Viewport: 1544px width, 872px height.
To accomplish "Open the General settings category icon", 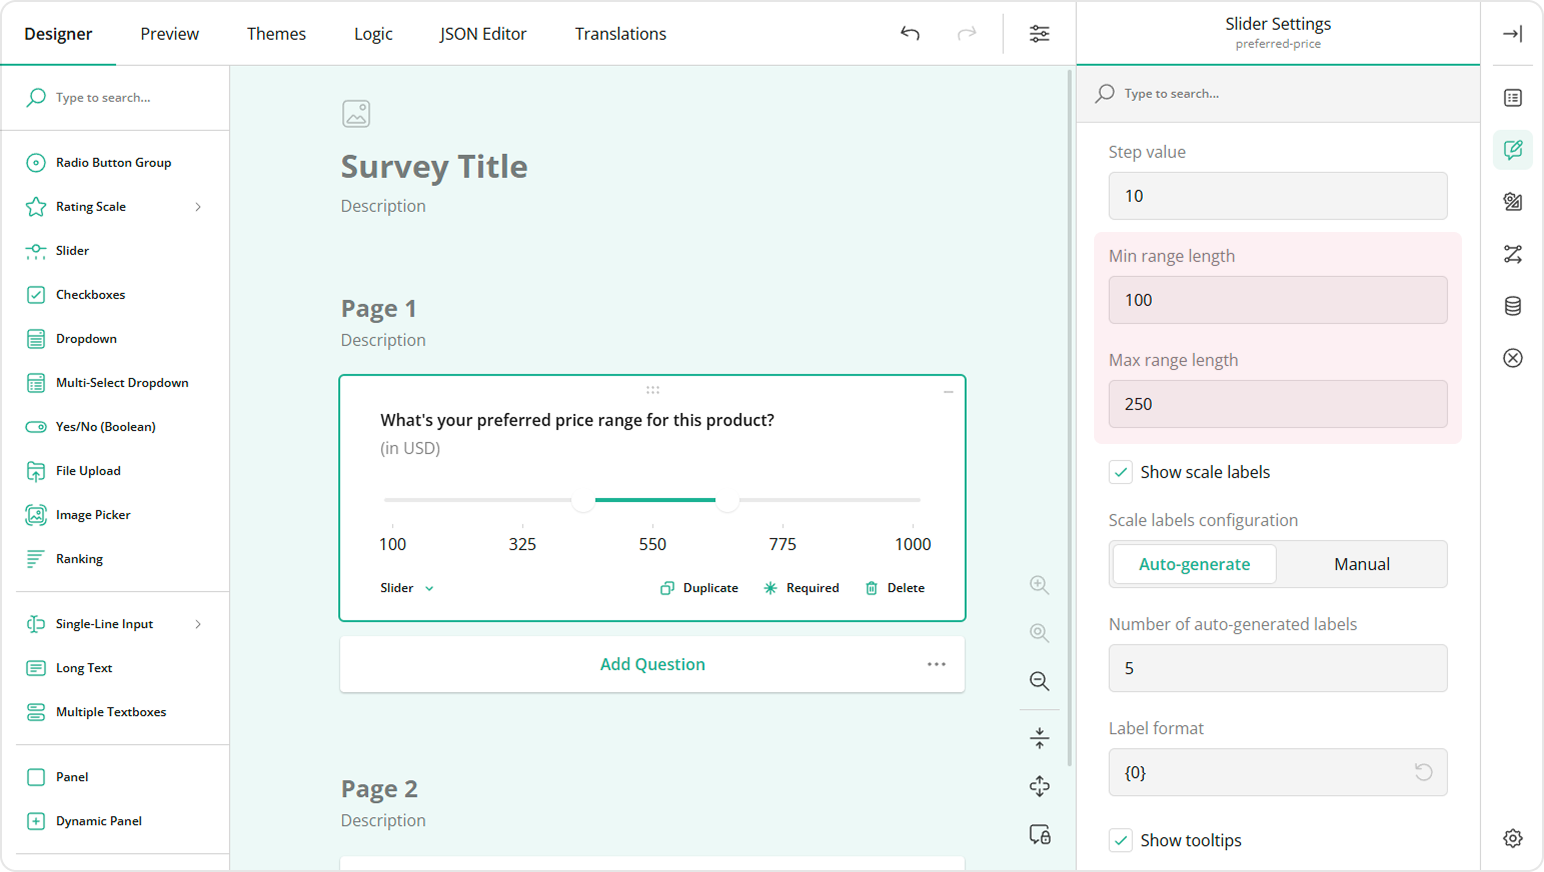I will [x=1512, y=98].
